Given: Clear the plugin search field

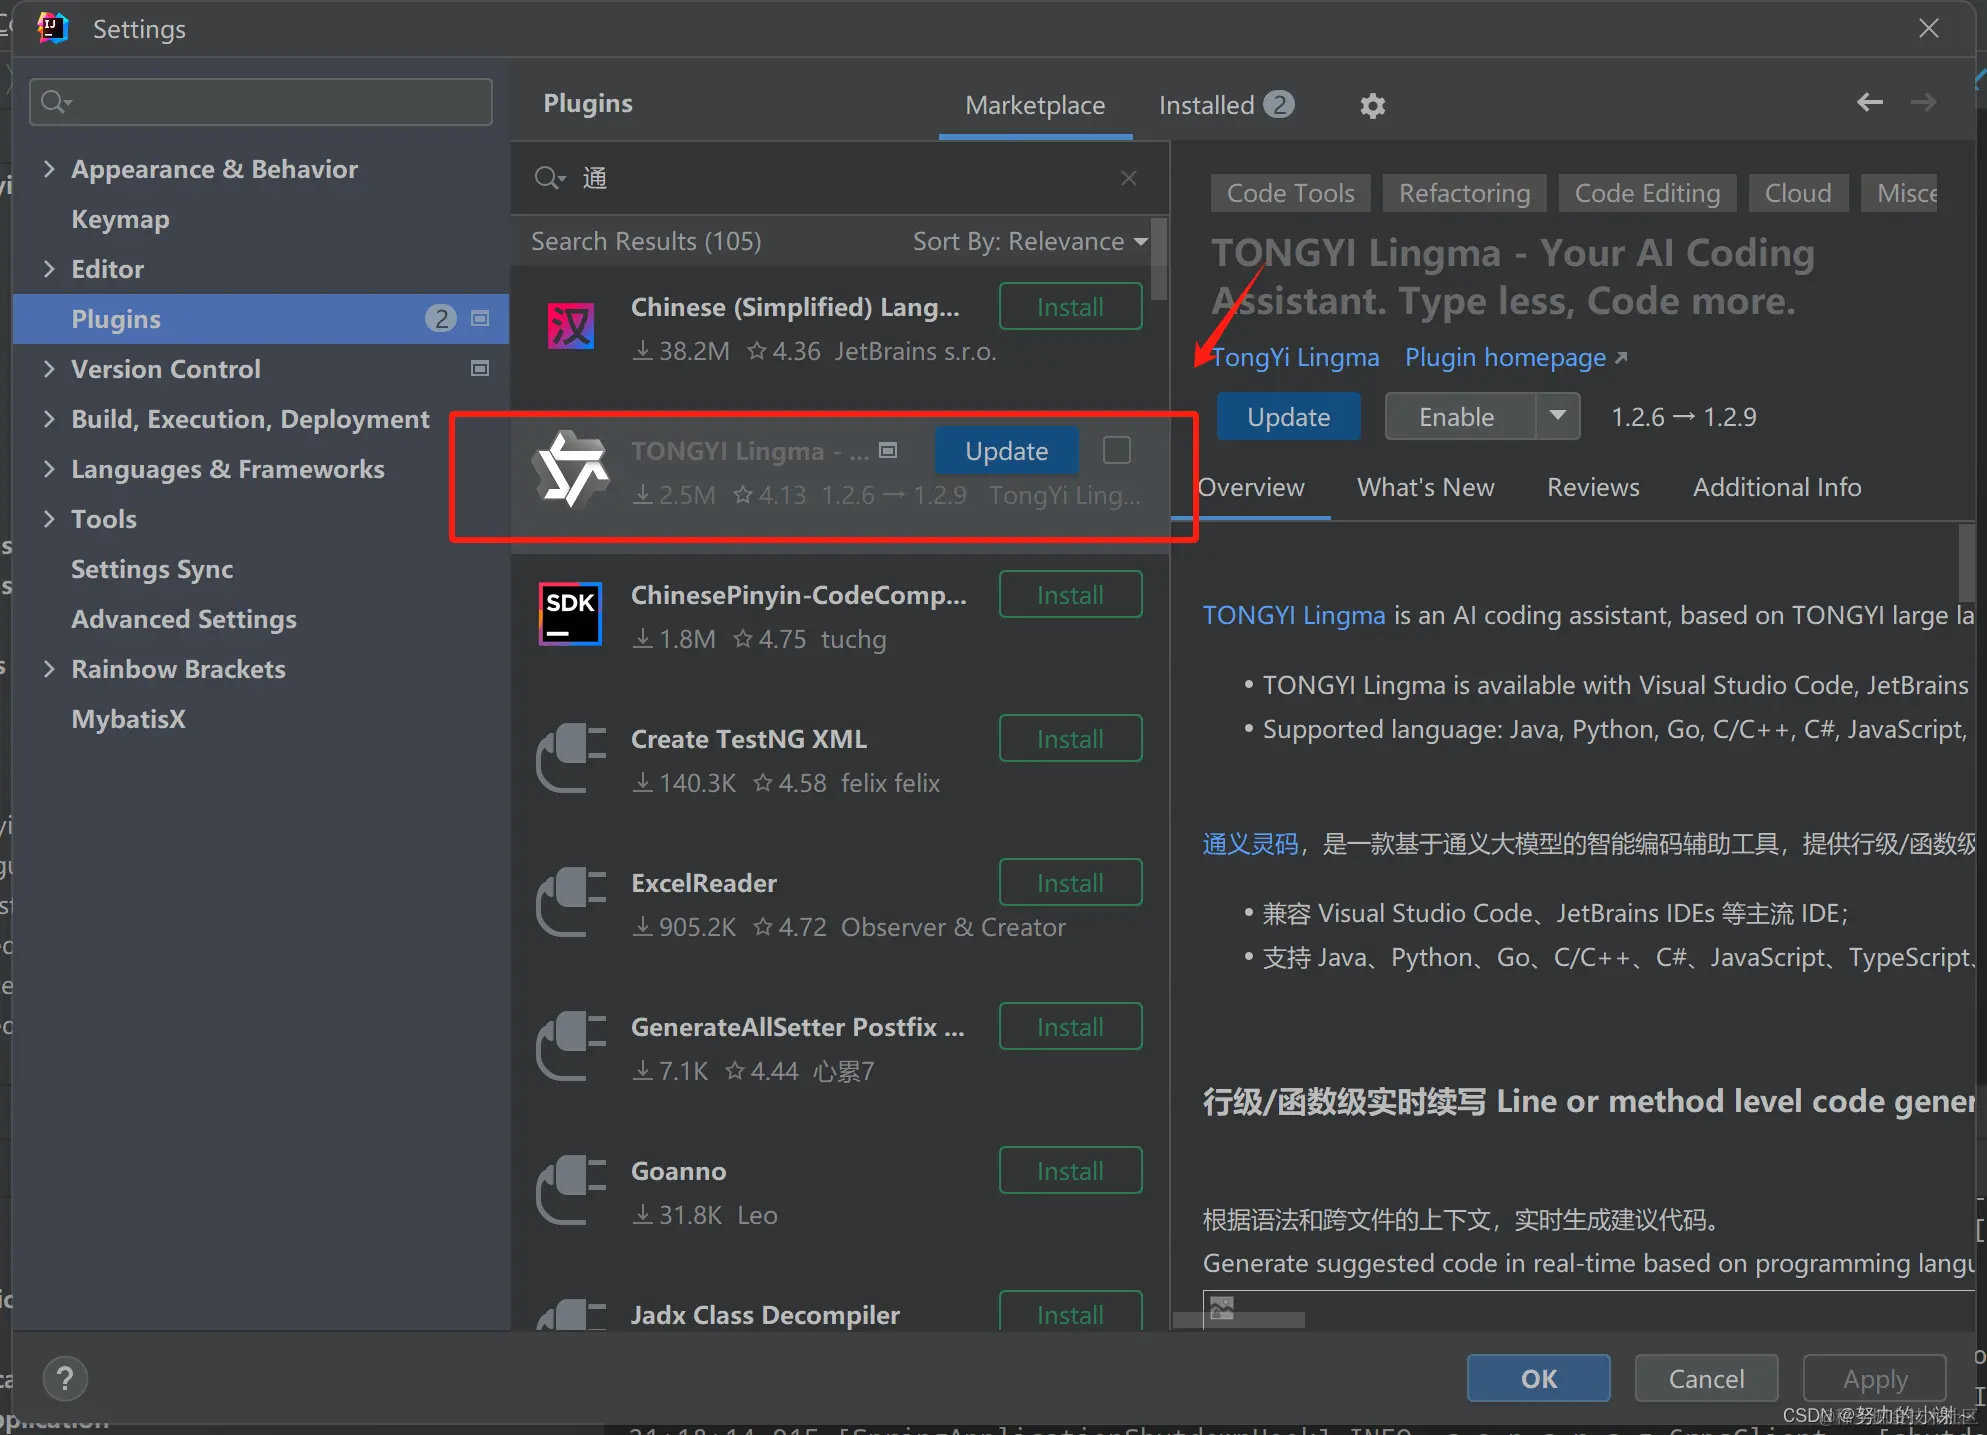Looking at the screenshot, I should point(1129,178).
